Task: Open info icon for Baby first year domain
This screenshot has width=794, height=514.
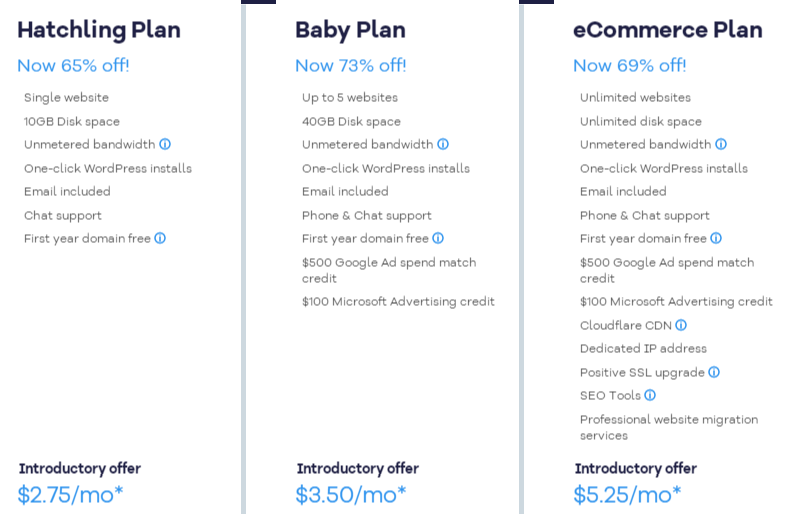Action: [438, 239]
